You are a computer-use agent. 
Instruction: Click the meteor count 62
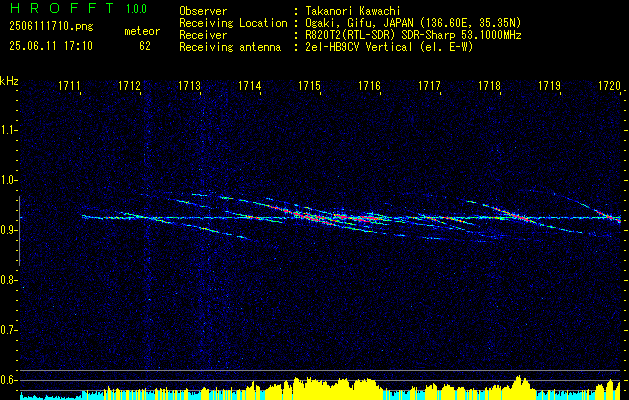[145, 46]
